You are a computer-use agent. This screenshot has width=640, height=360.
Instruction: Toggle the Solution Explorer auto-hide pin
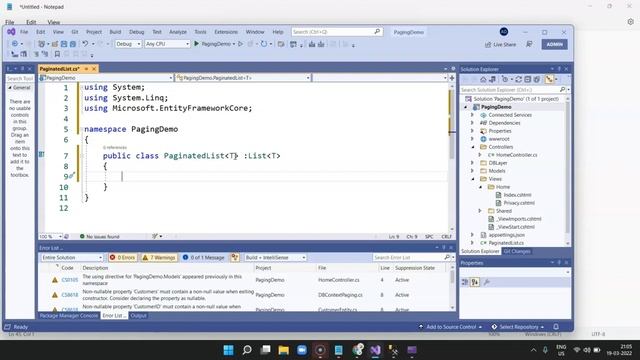(x=559, y=69)
